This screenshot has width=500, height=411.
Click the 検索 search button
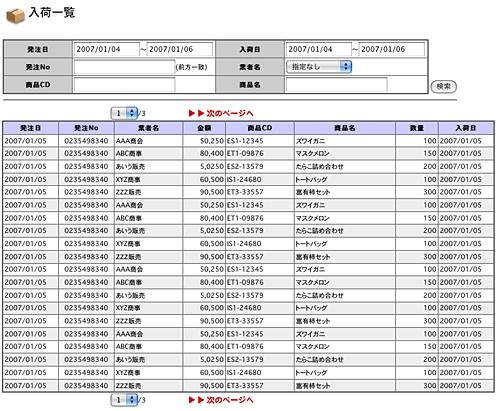pos(444,87)
